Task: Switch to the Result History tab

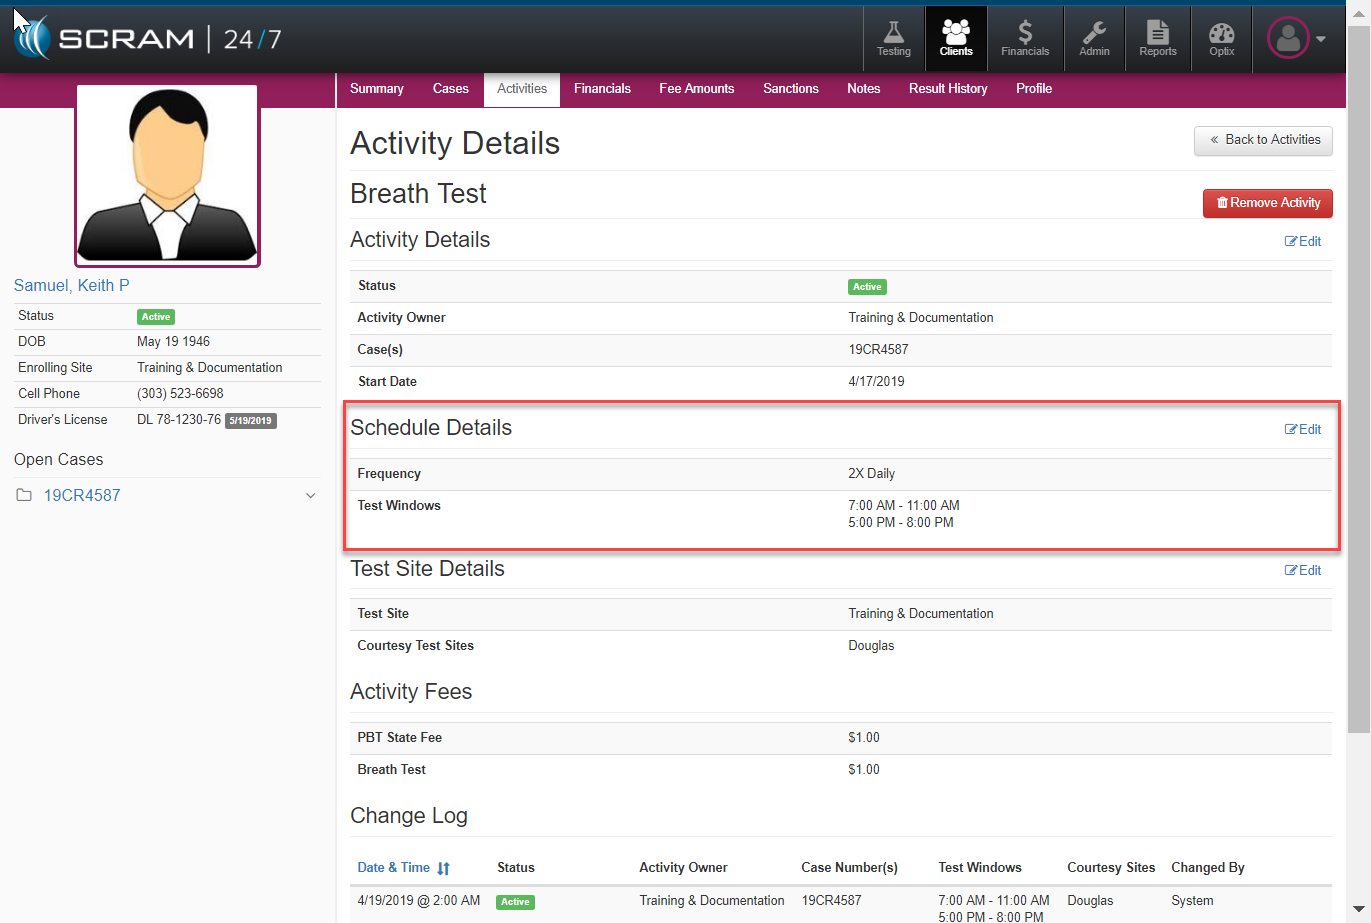Action: tap(947, 89)
